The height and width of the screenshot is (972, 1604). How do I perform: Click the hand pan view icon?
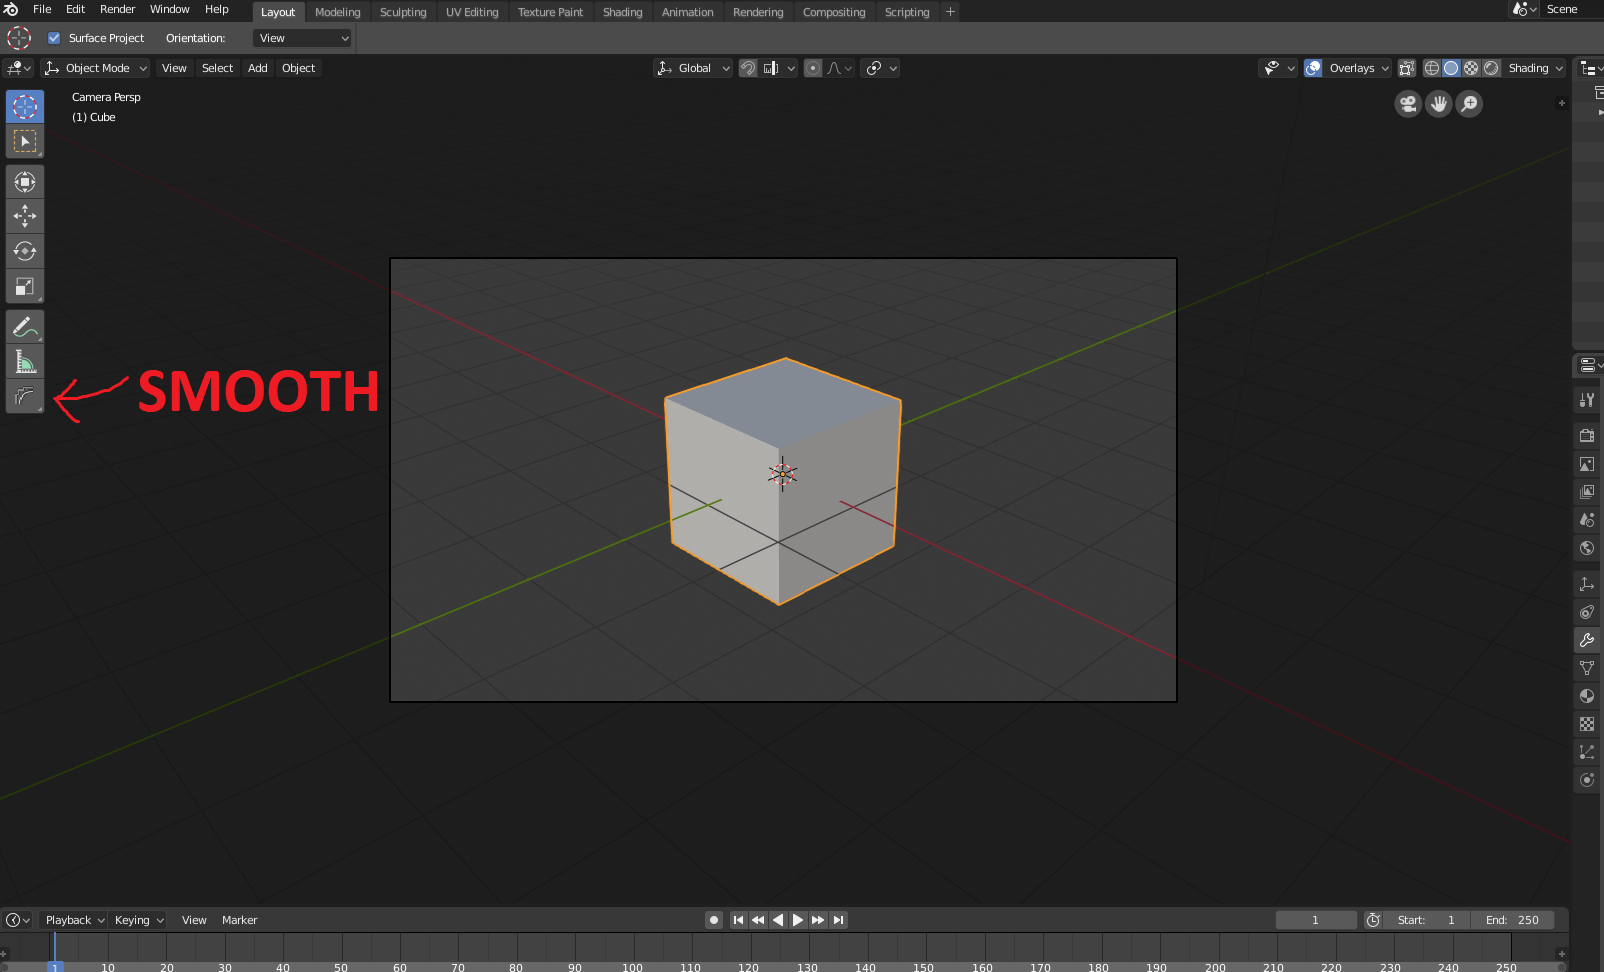[1439, 104]
